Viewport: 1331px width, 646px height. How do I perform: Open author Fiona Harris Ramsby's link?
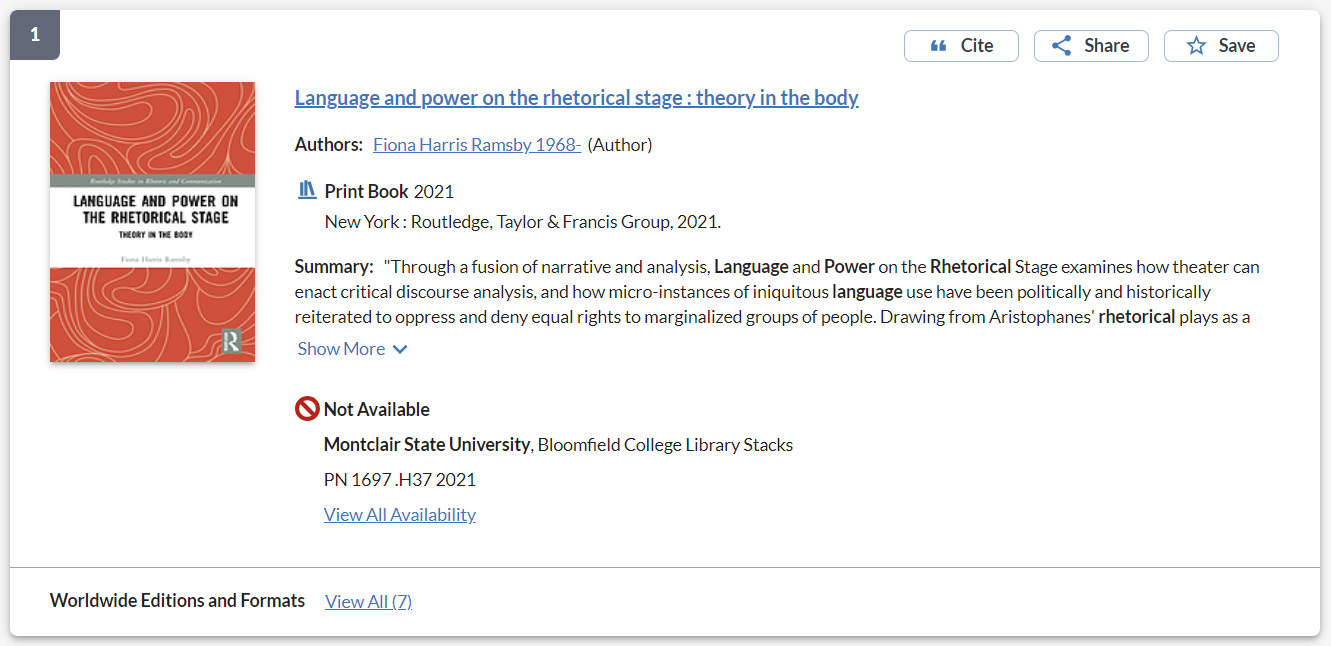click(x=477, y=145)
